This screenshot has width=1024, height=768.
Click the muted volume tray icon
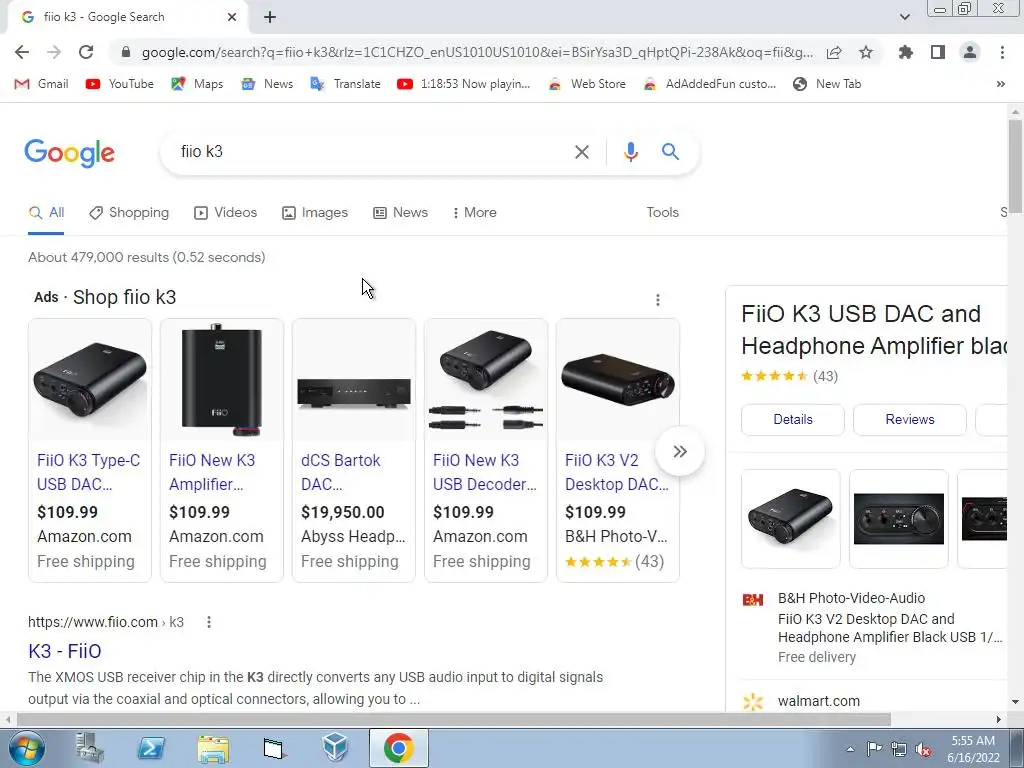point(923,749)
